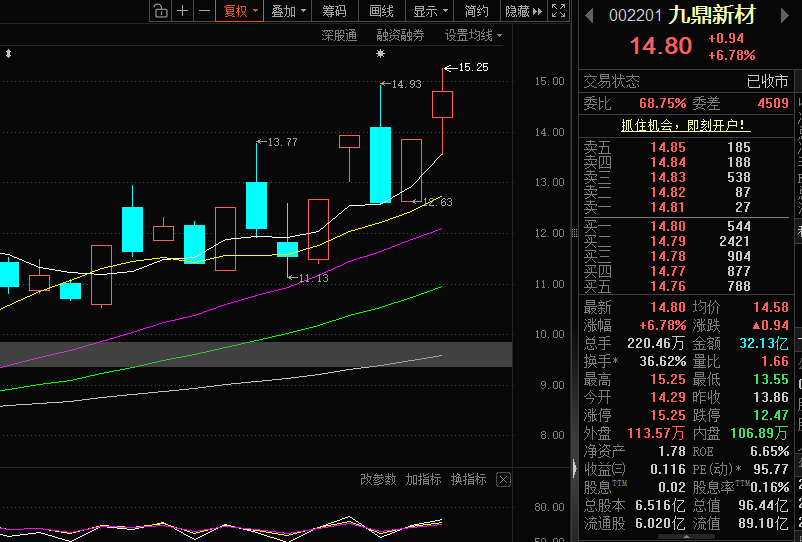Click 加指标 button
802x542 pixels.
click(424, 480)
